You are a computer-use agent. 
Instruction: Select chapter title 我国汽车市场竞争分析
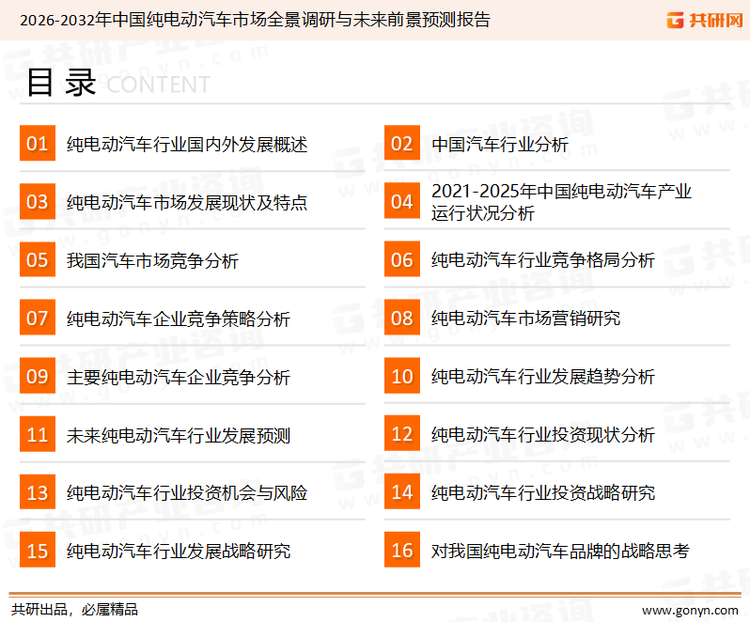(153, 261)
